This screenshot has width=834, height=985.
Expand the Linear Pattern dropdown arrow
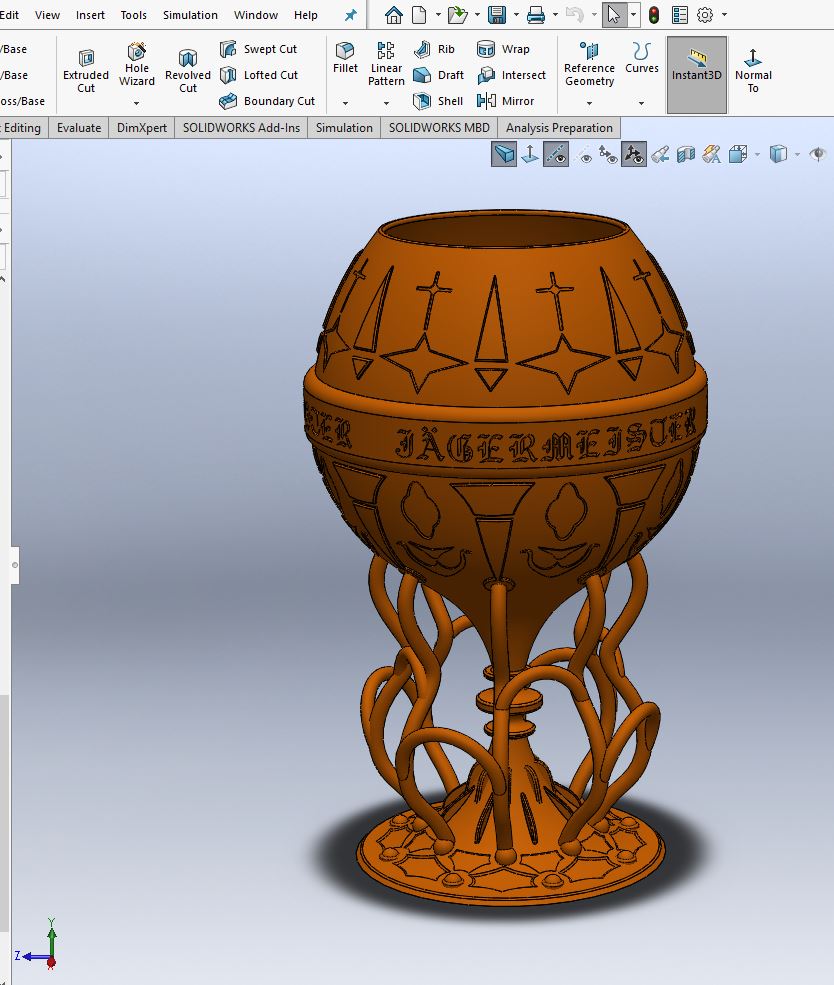pyautogui.click(x=386, y=102)
